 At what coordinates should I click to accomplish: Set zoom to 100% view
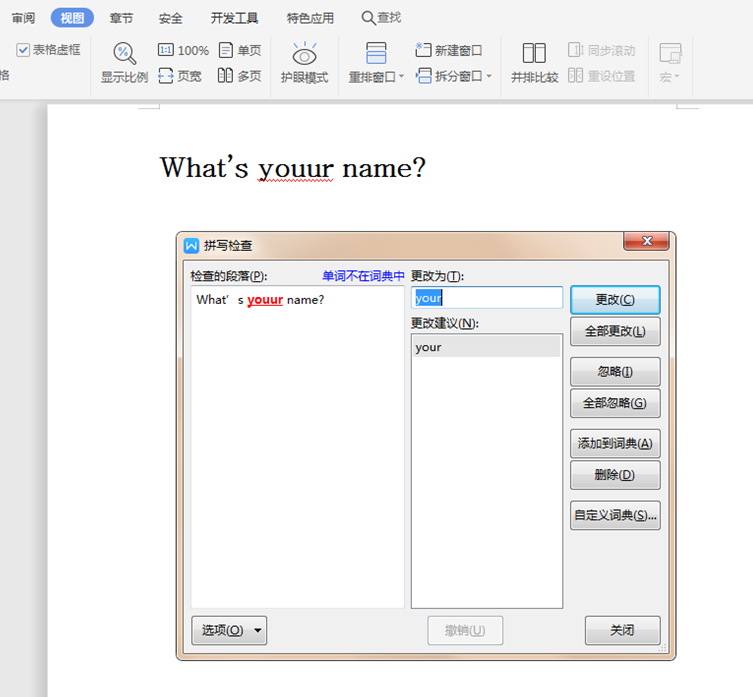click(x=184, y=50)
